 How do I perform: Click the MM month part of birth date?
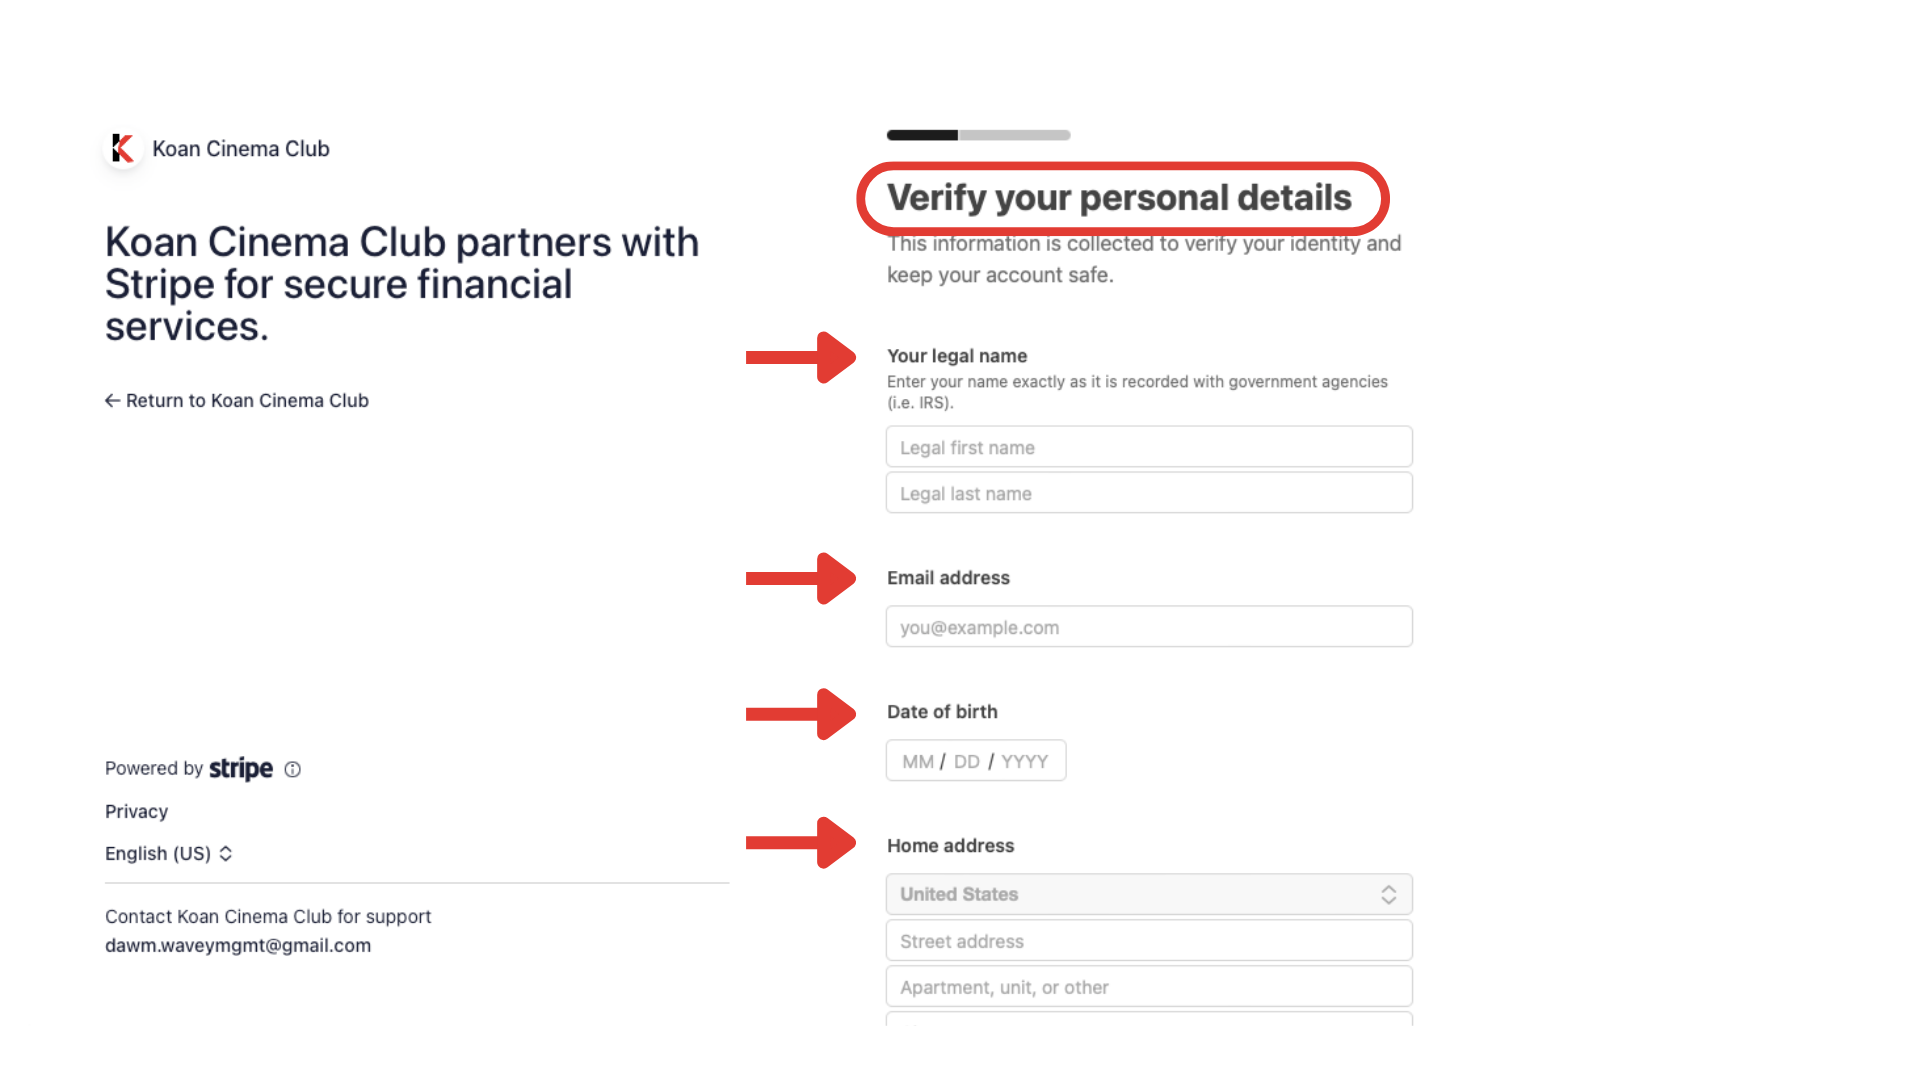[x=917, y=761]
